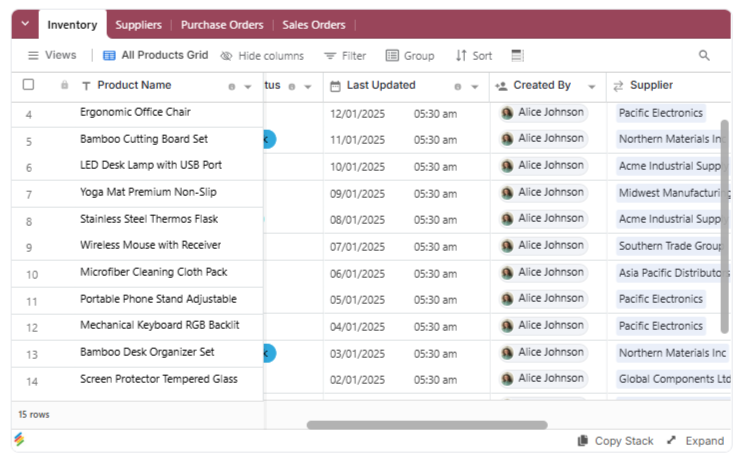Click the search magnifier icon
The width and height of the screenshot is (748, 460).
point(704,55)
